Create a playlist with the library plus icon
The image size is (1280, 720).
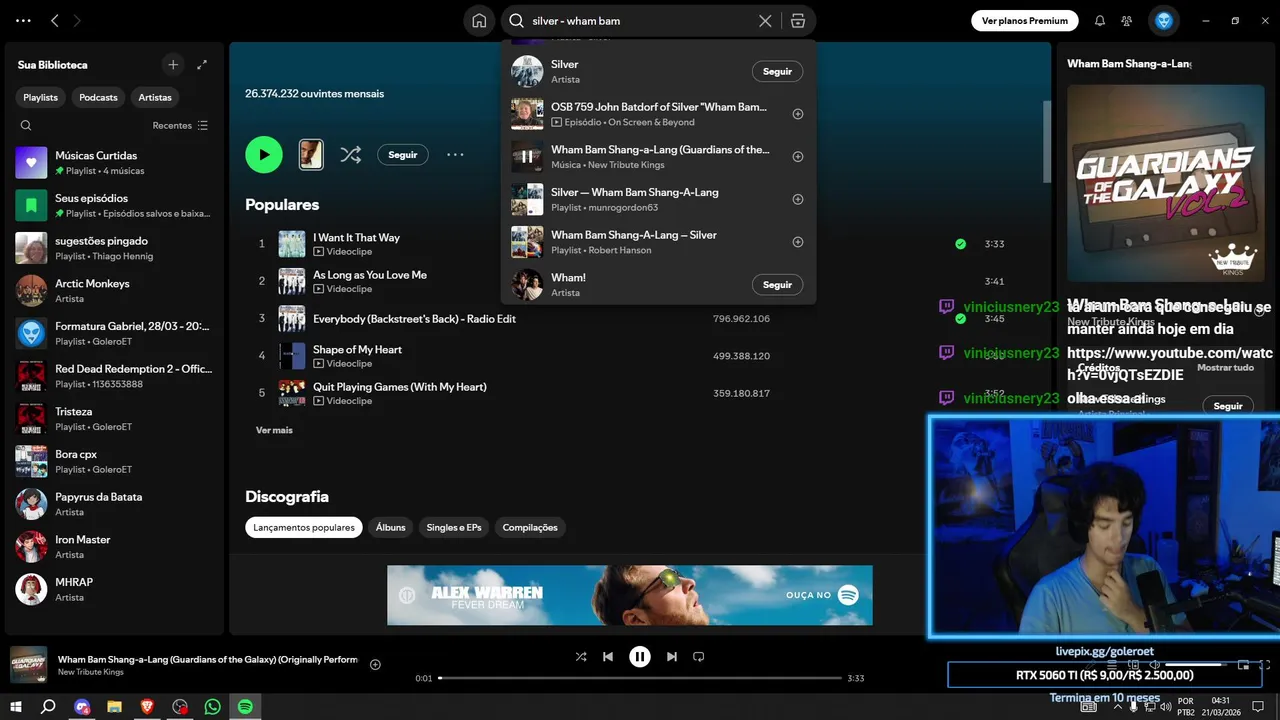click(173, 64)
